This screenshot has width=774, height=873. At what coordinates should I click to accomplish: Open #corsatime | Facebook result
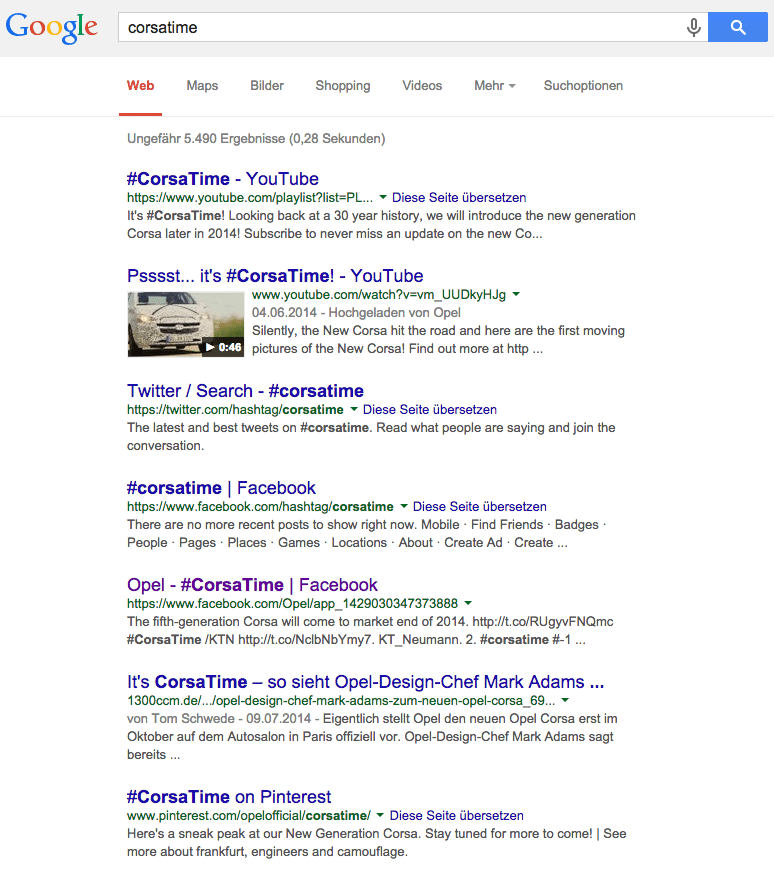click(x=221, y=488)
